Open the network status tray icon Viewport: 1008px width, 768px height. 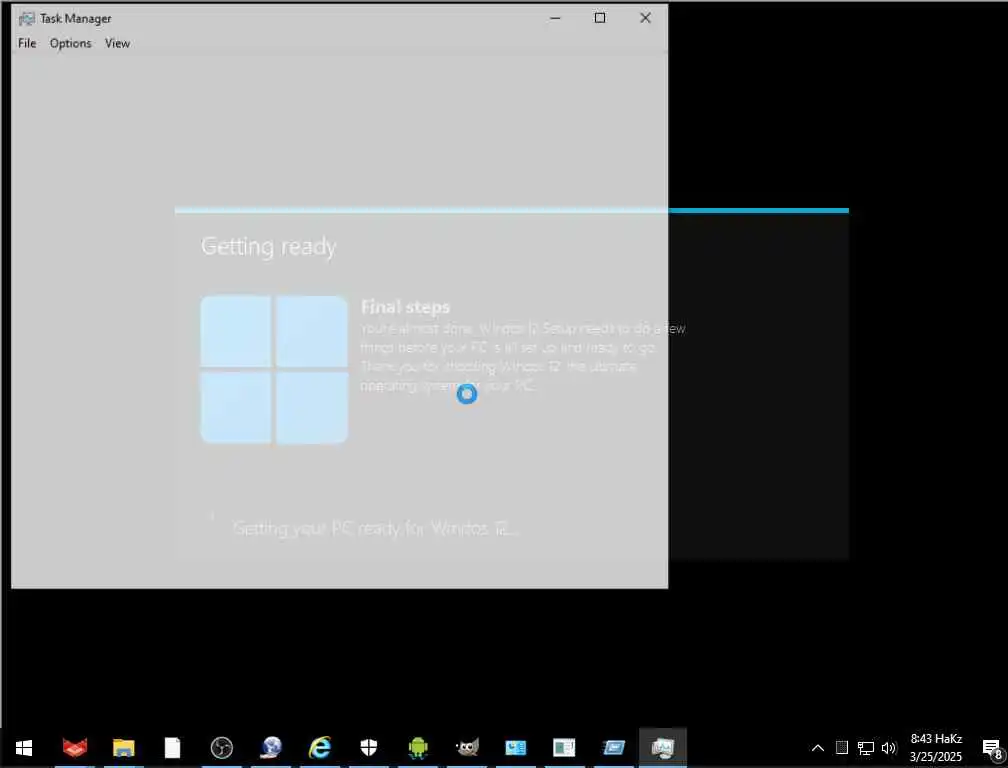click(x=865, y=748)
